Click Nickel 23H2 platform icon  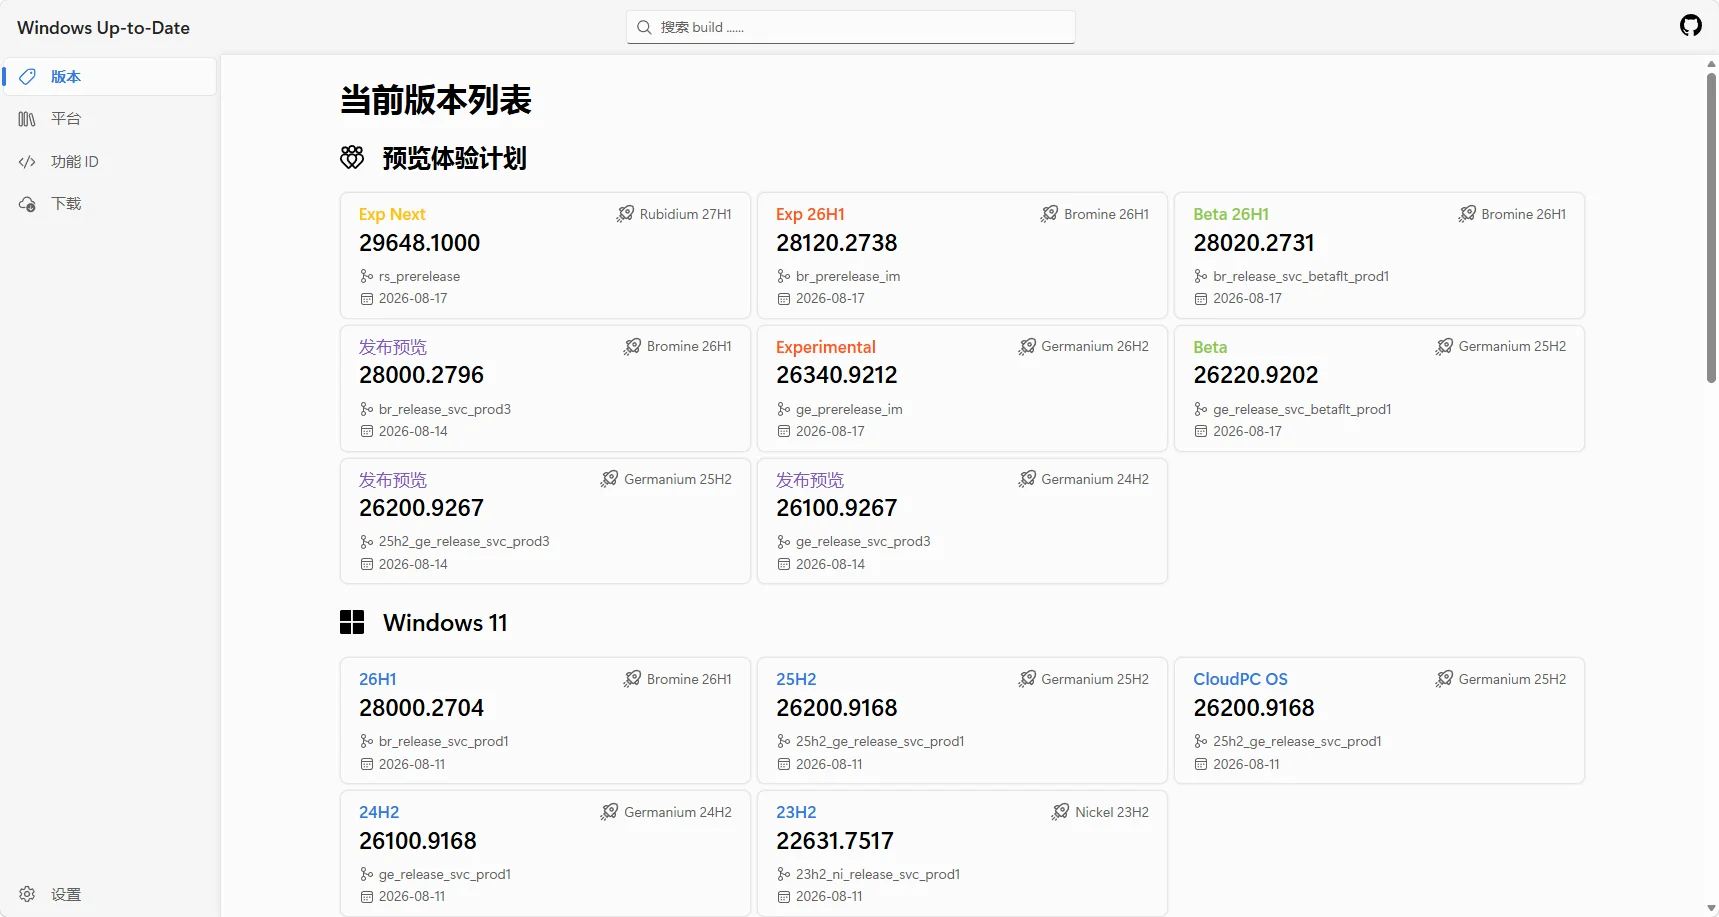[x=1060, y=812]
